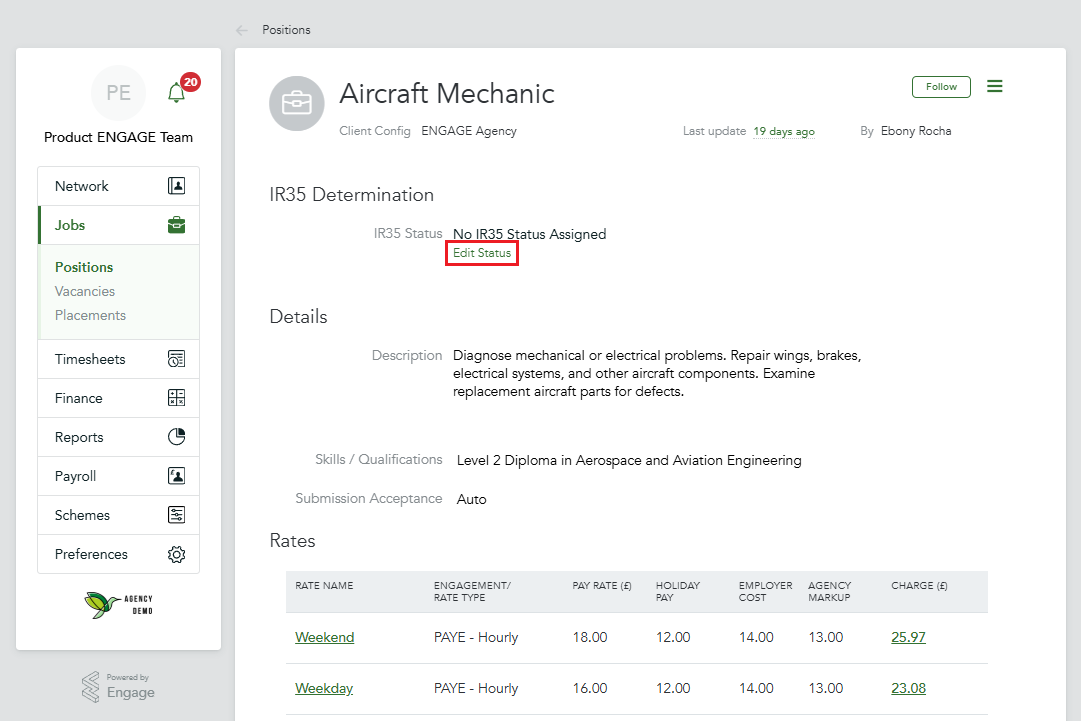Click the Aircraft Mechanic title
The width and height of the screenshot is (1081, 721).
point(447,94)
